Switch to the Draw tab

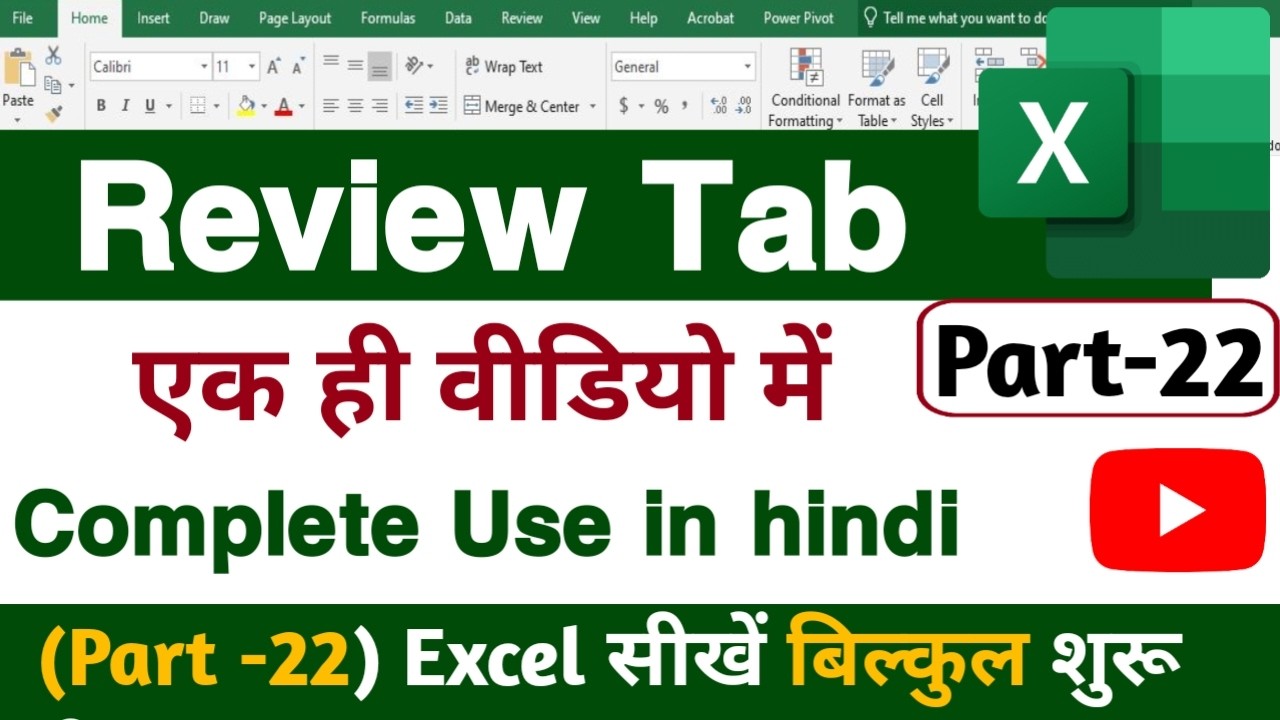(214, 18)
